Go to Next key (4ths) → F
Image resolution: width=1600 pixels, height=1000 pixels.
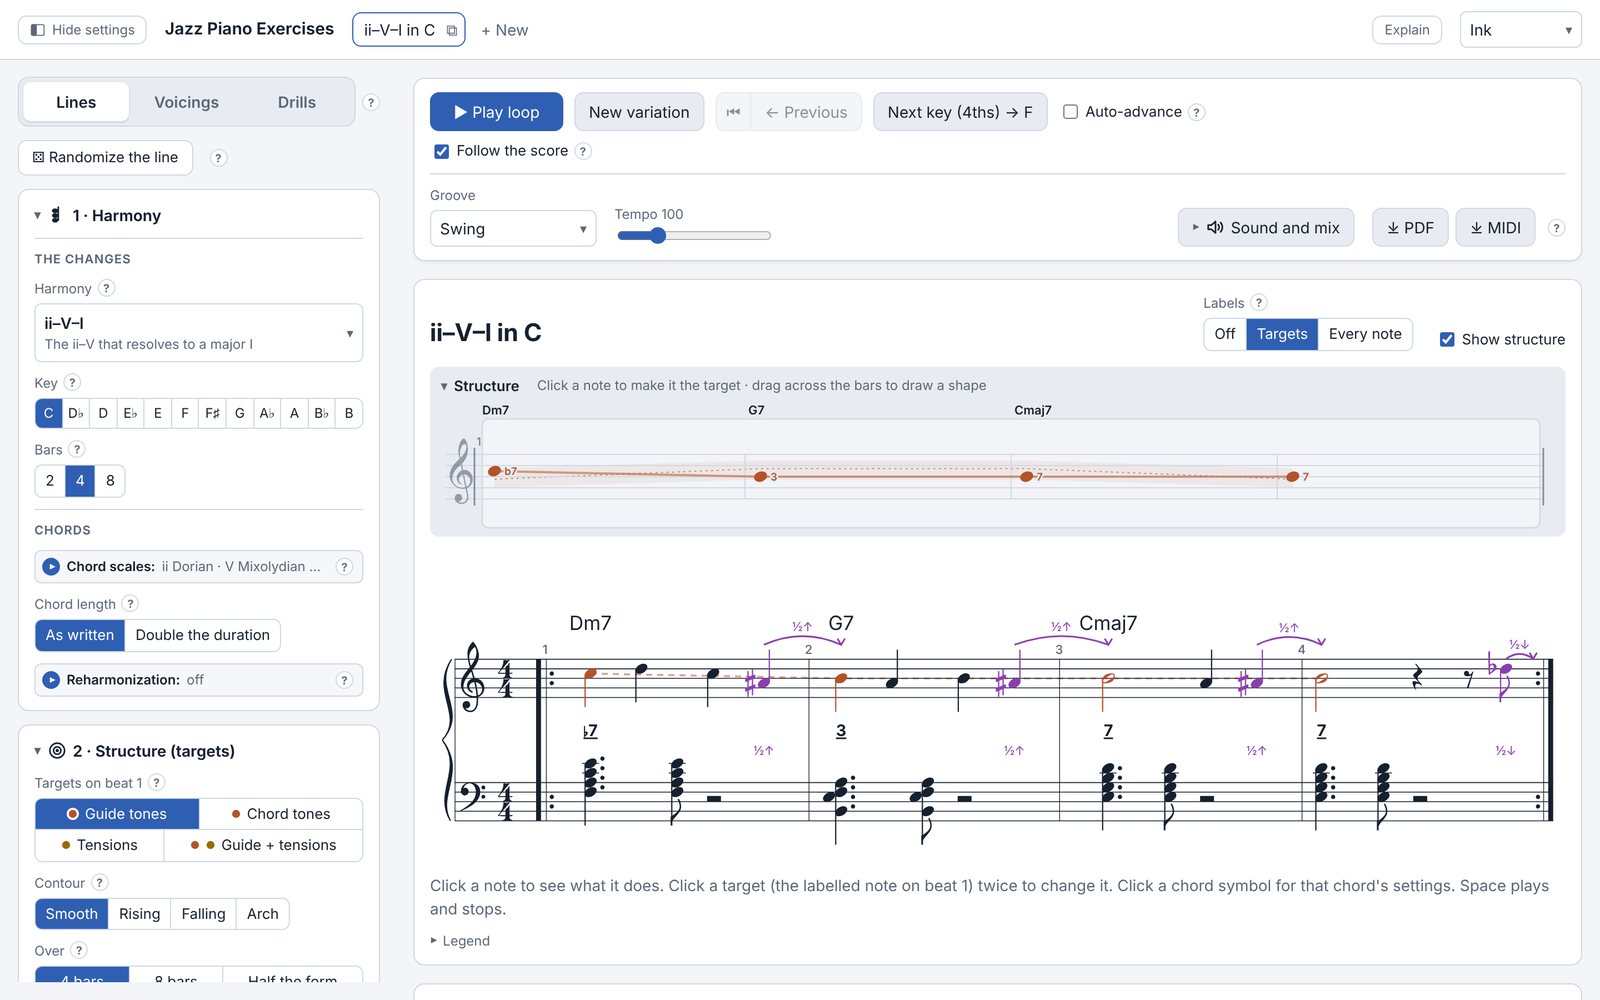tap(960, 112)
